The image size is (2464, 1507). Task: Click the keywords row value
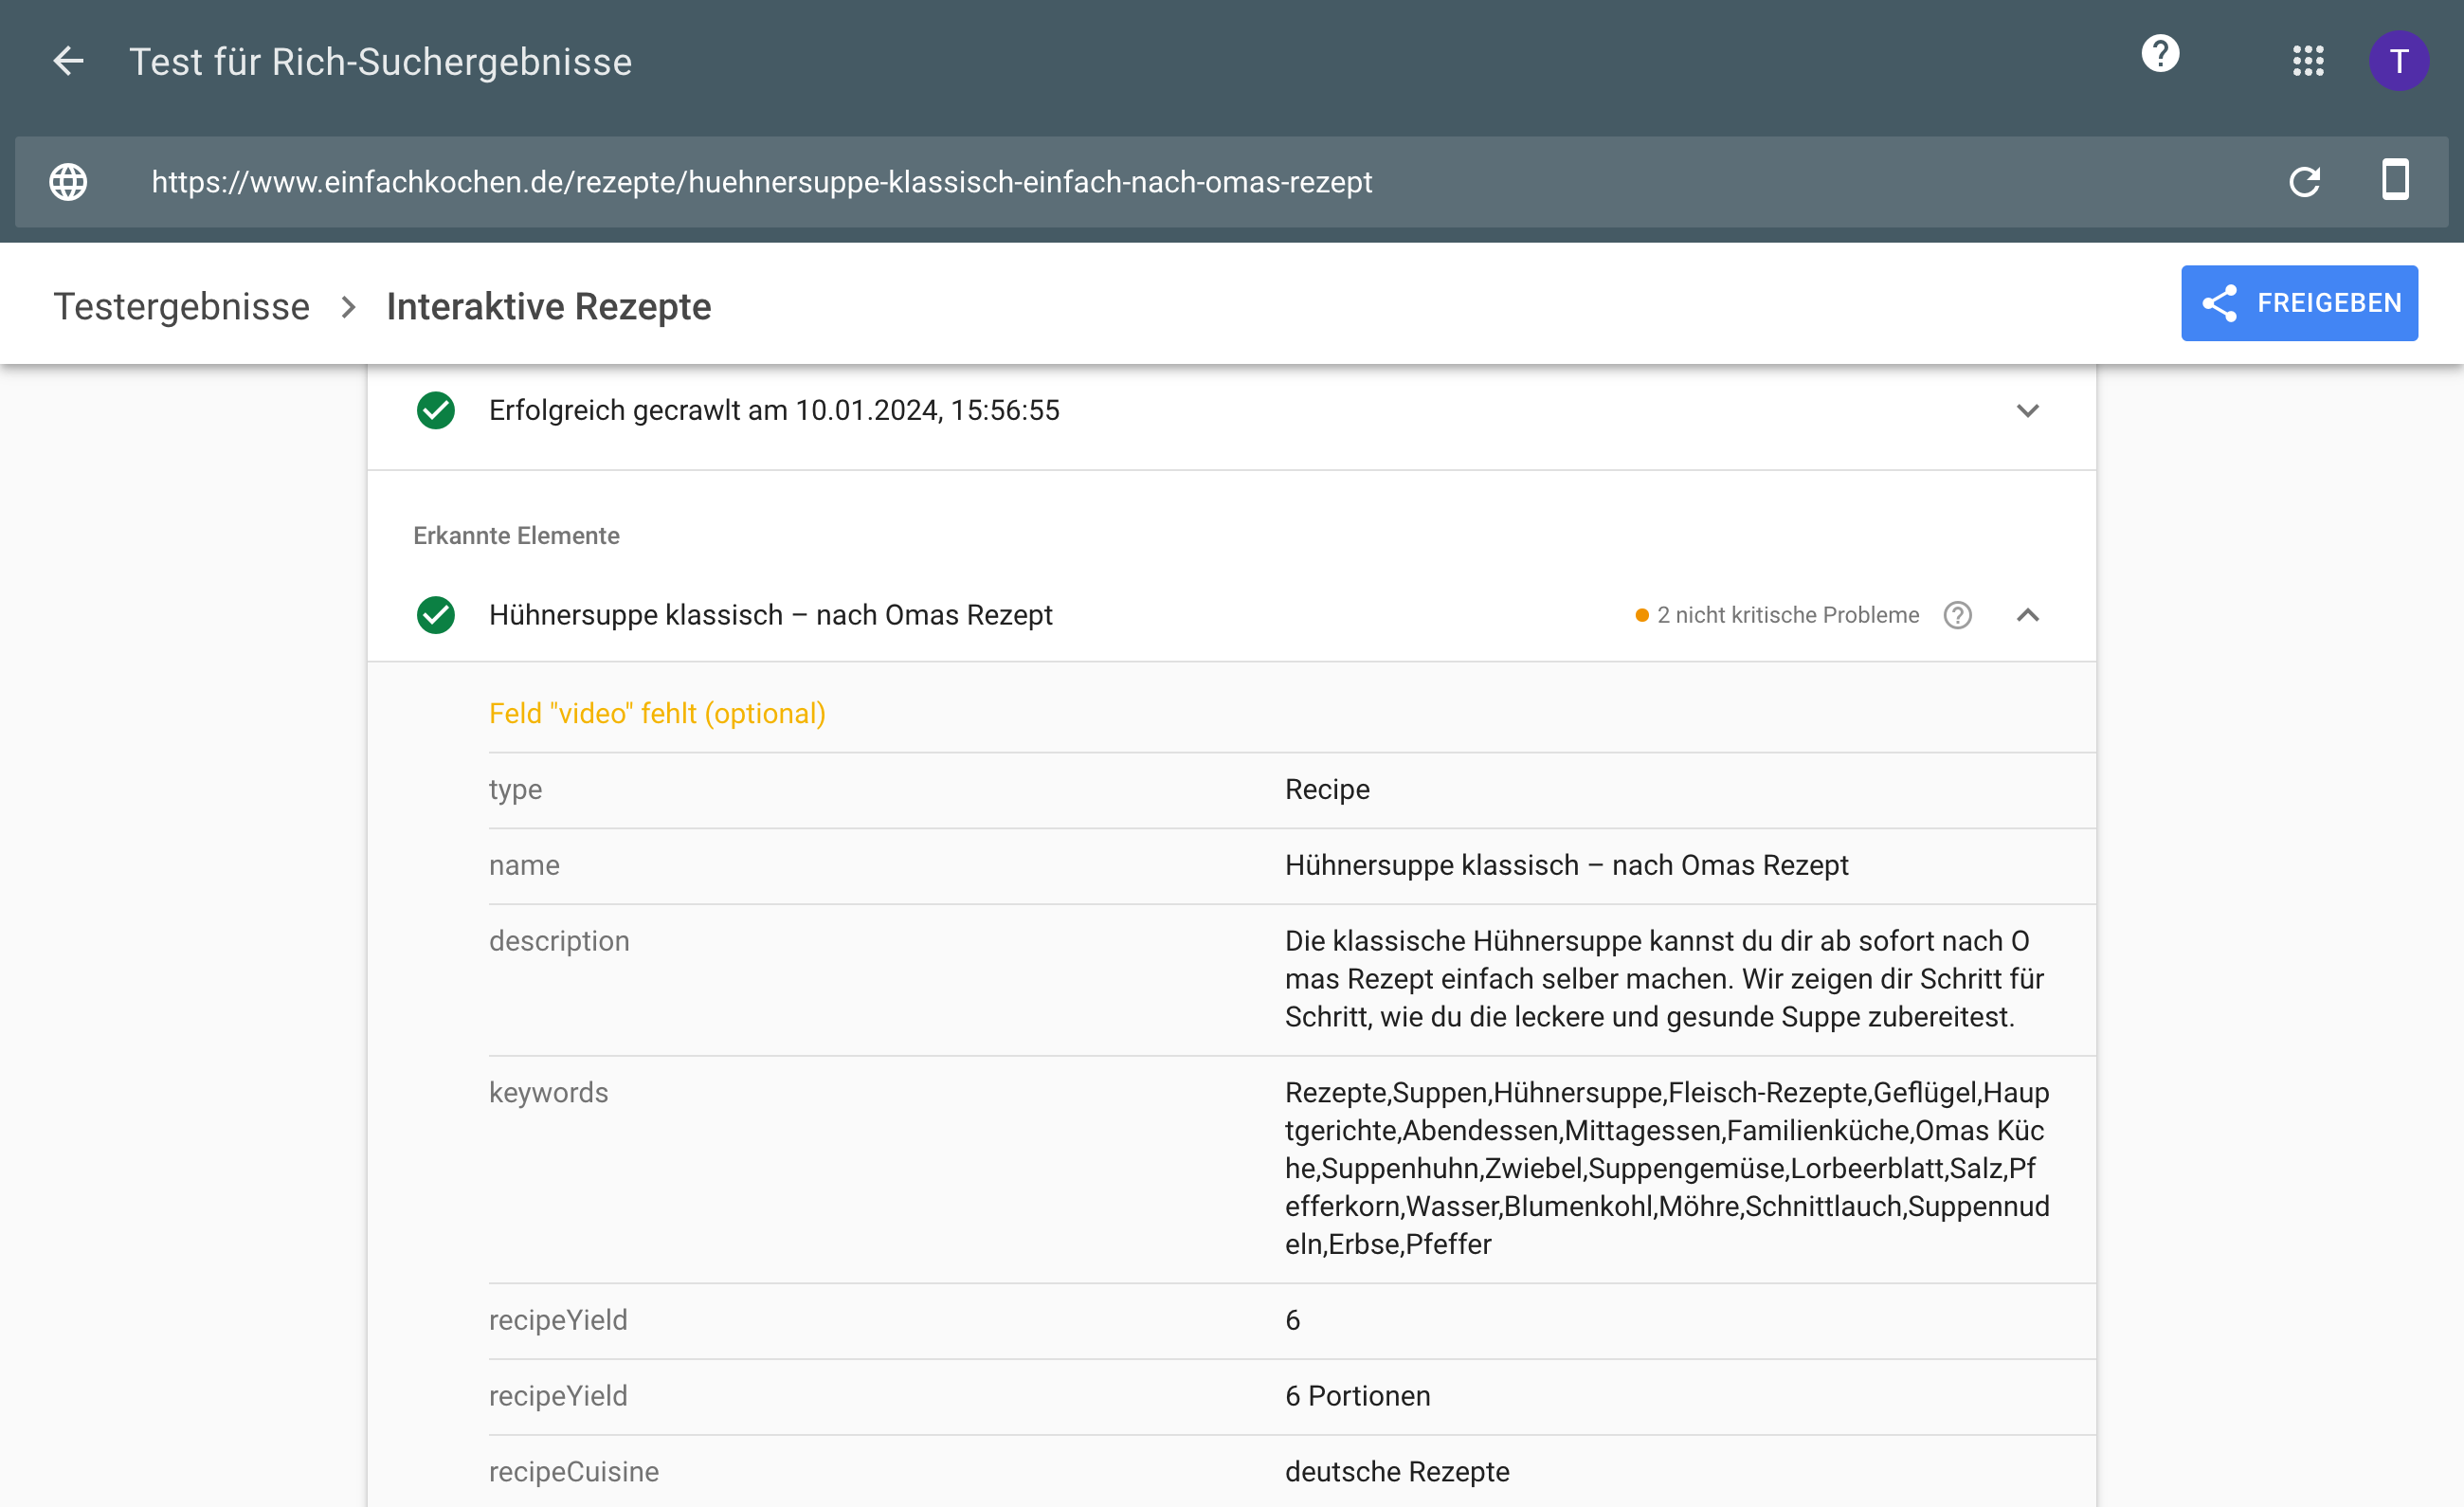point(1666,1168)
